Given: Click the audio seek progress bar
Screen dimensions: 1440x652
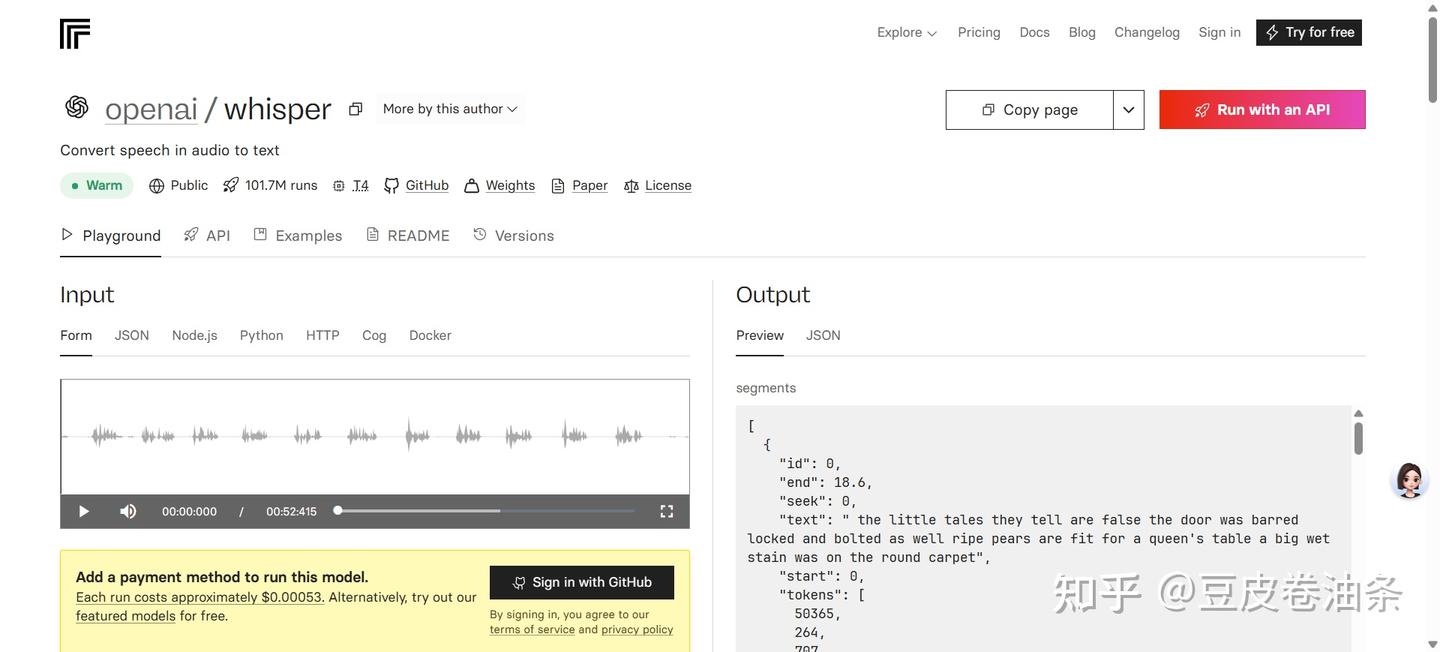Looking at the screenshot, I should pos(485,511).
